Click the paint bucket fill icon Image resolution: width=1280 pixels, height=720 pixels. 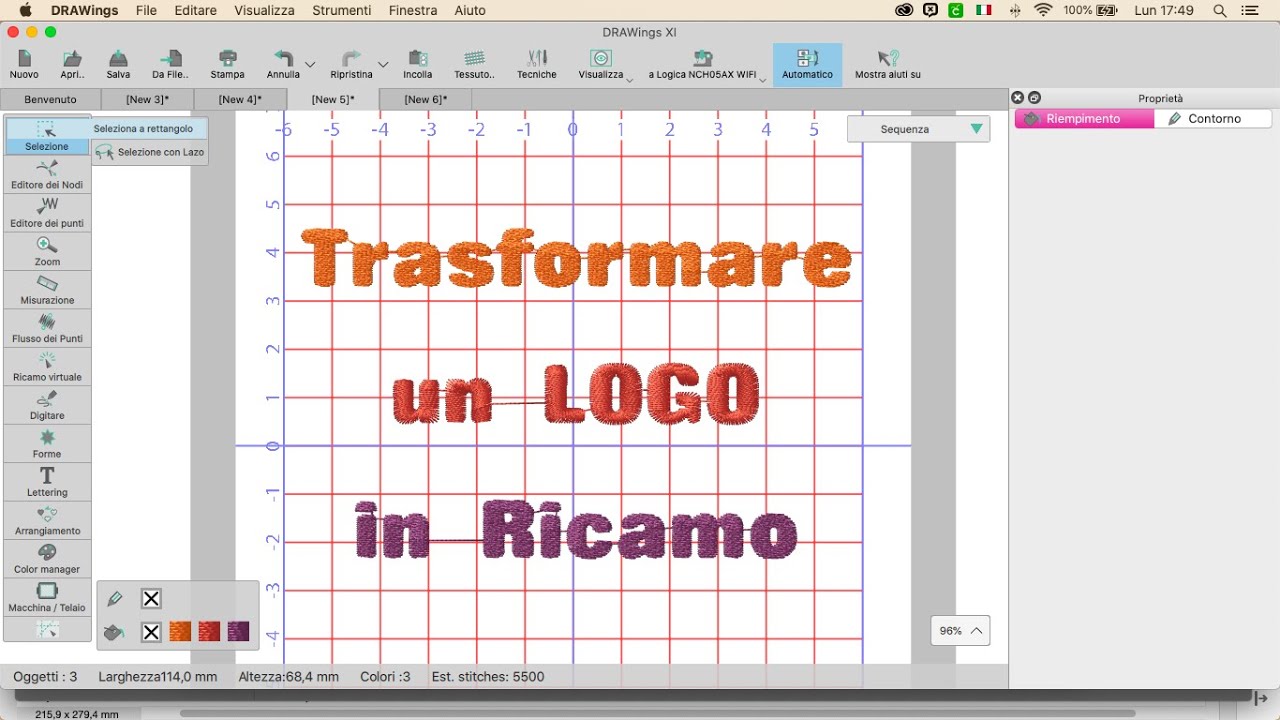(115, 632)
